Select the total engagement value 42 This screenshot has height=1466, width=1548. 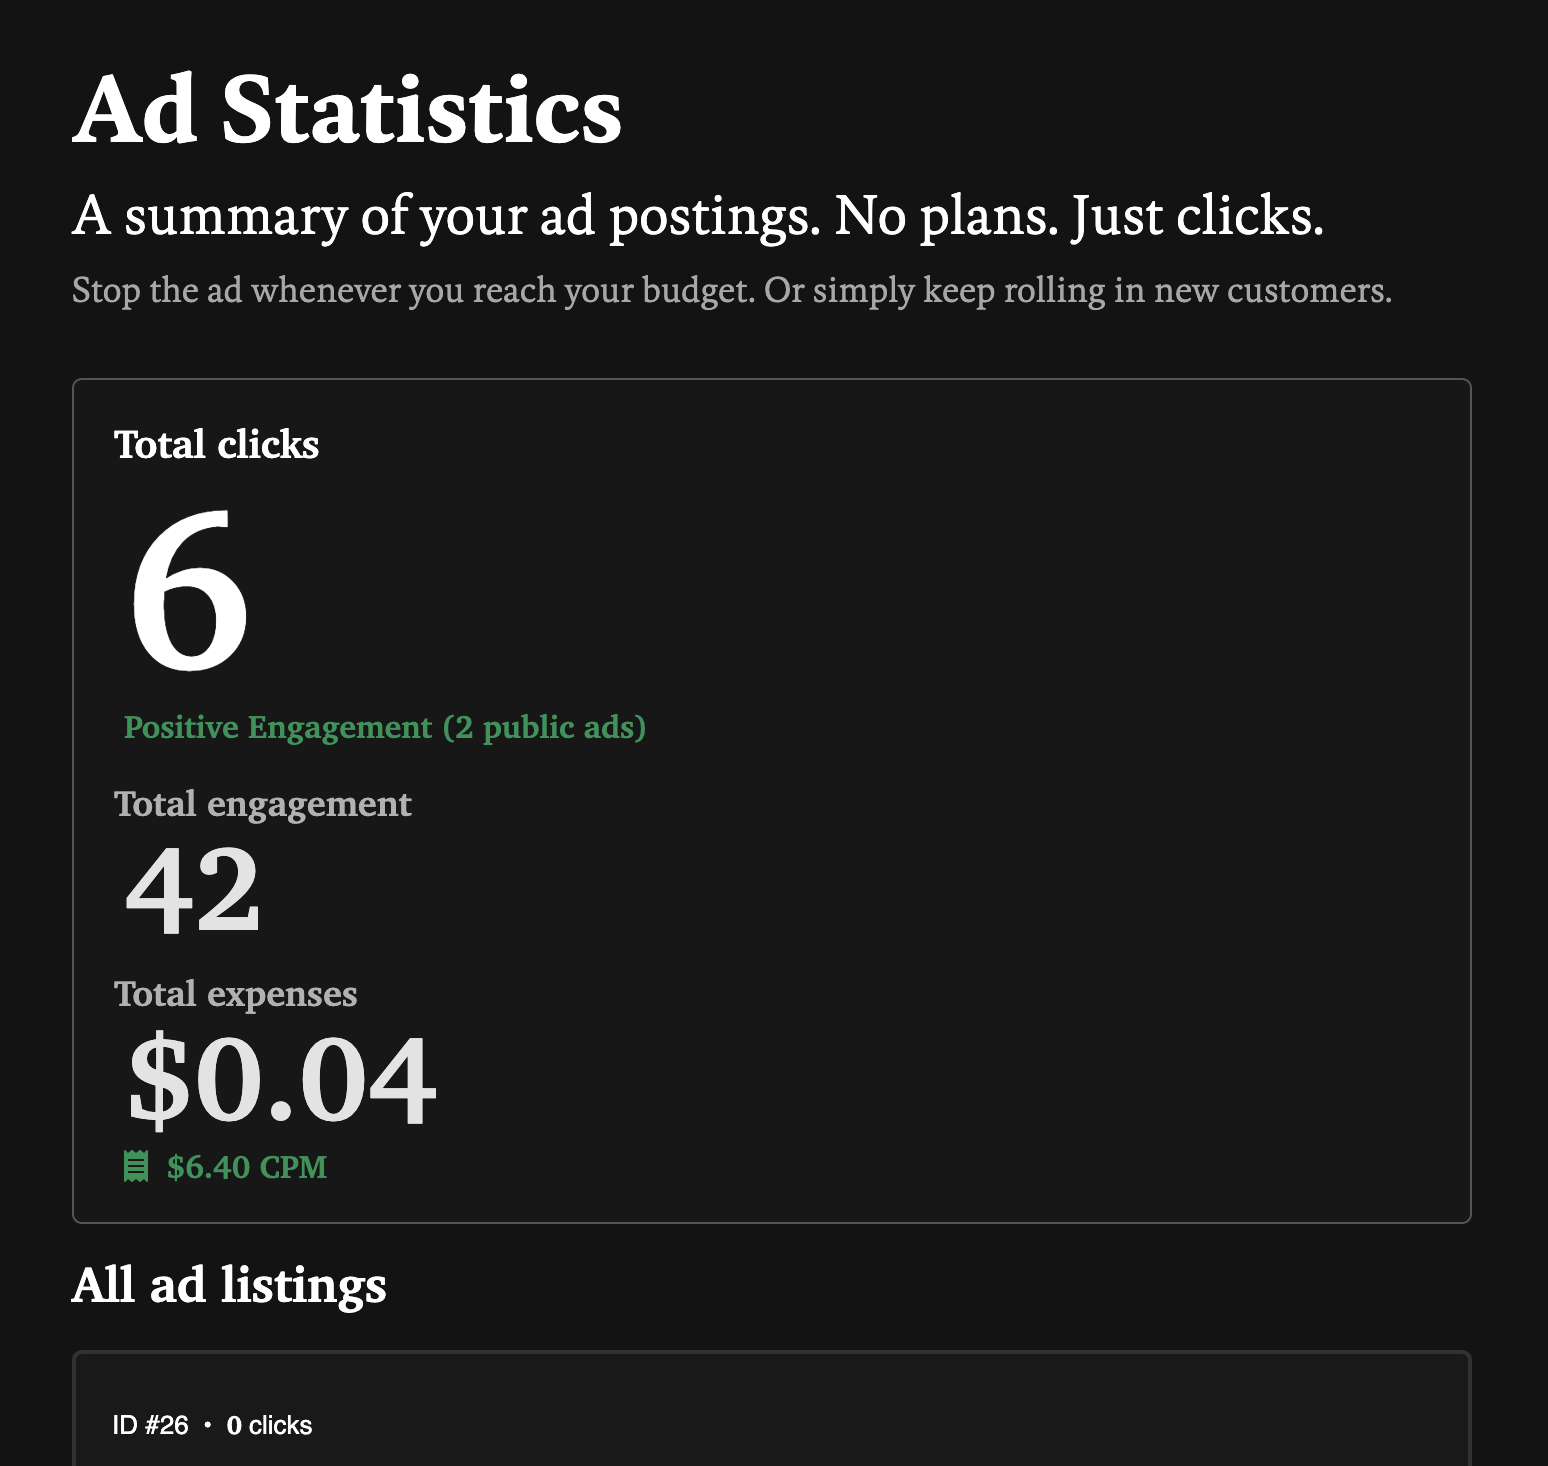pyautogui.click(x=193, y=889)
